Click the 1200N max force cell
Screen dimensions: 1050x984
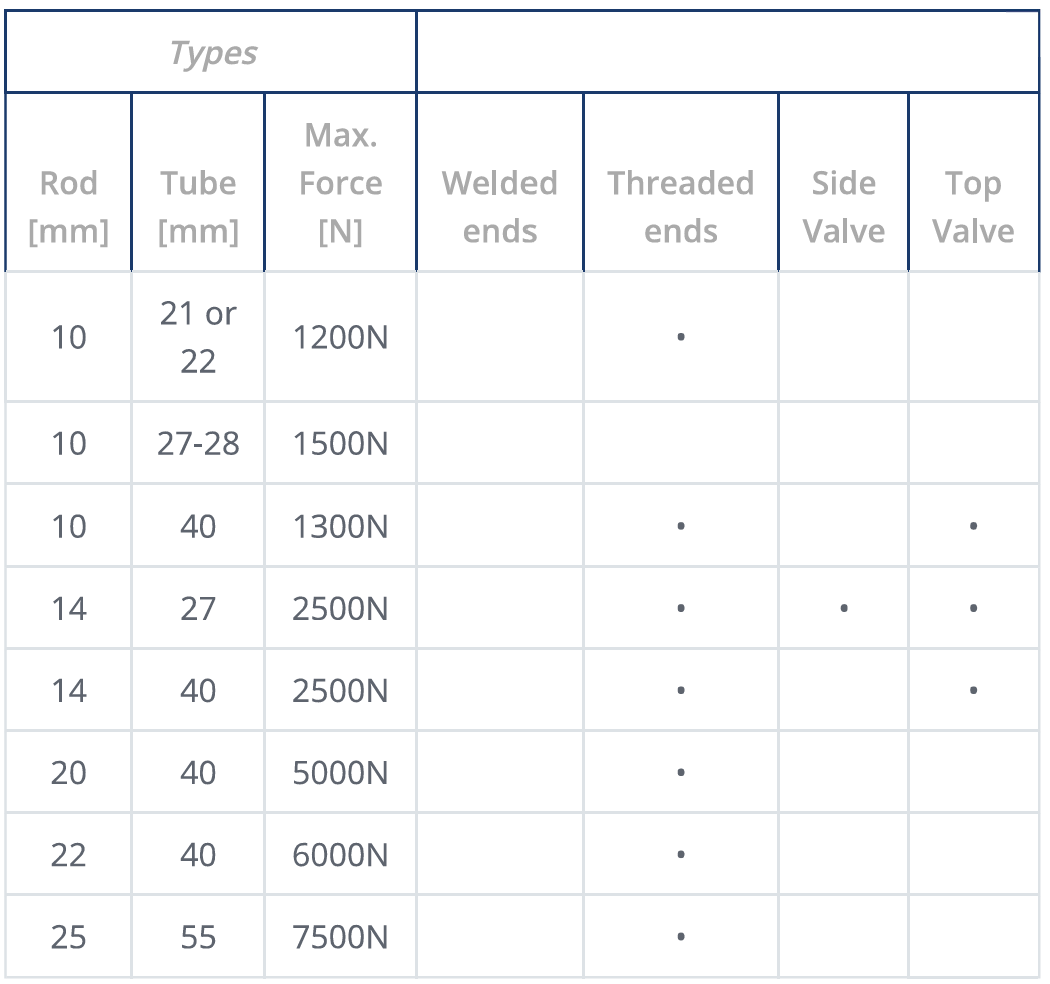(x=340, y=337)
